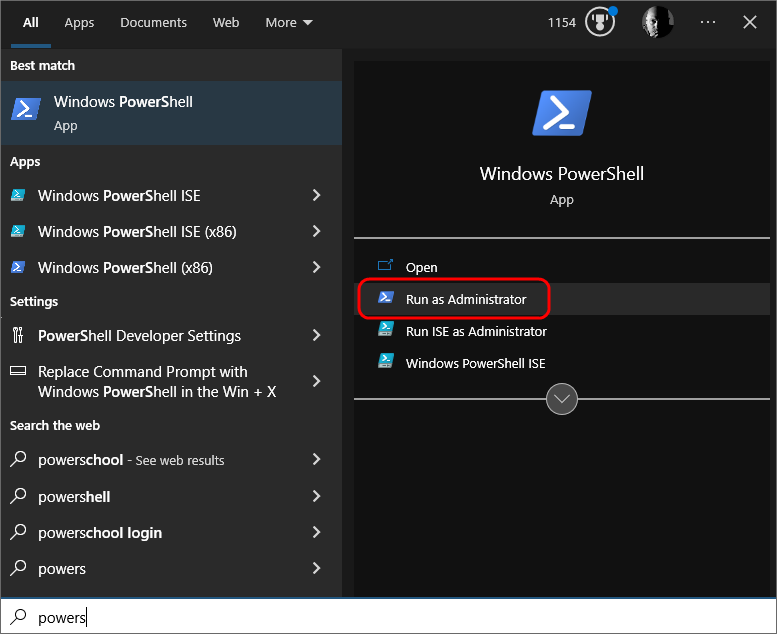The image size is (777, 634).
Task: Click the search magnifier icon beside powerschool login
Action: pyautogui.click(x=18, y=532)
